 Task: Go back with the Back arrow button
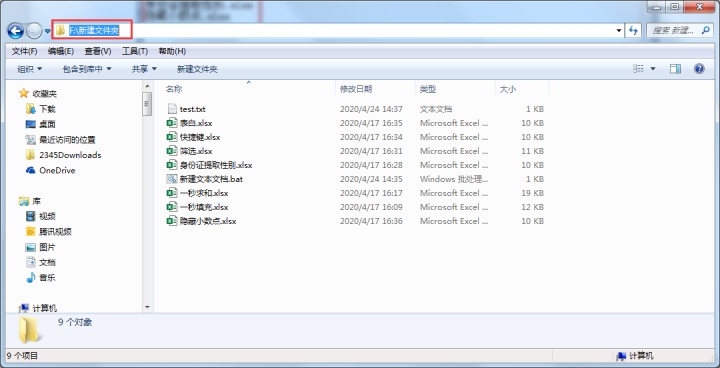(15, 31)
